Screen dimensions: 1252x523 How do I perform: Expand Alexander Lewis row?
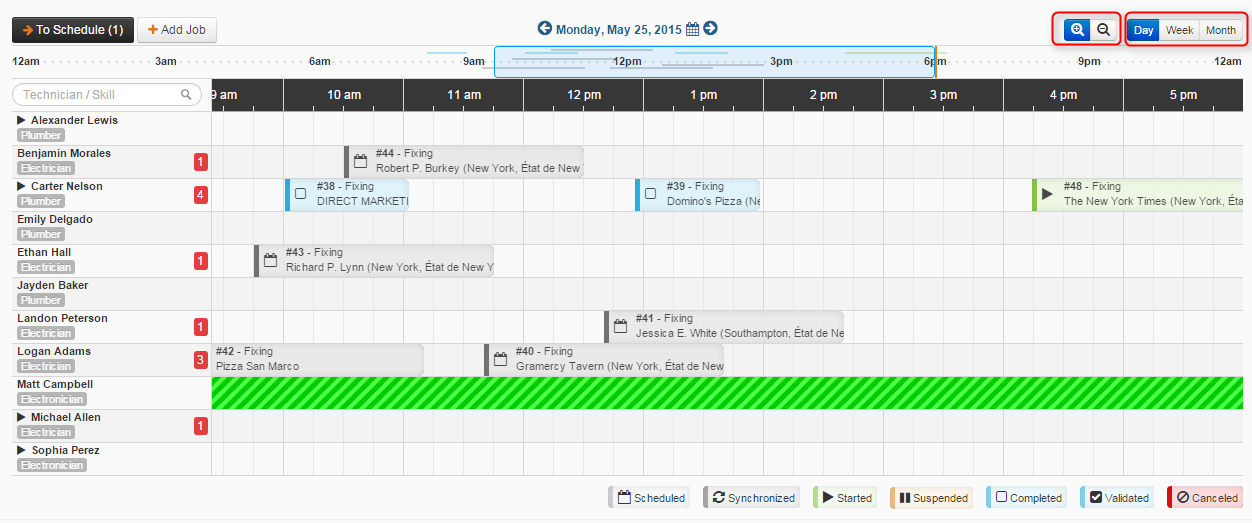coord(22,120)
